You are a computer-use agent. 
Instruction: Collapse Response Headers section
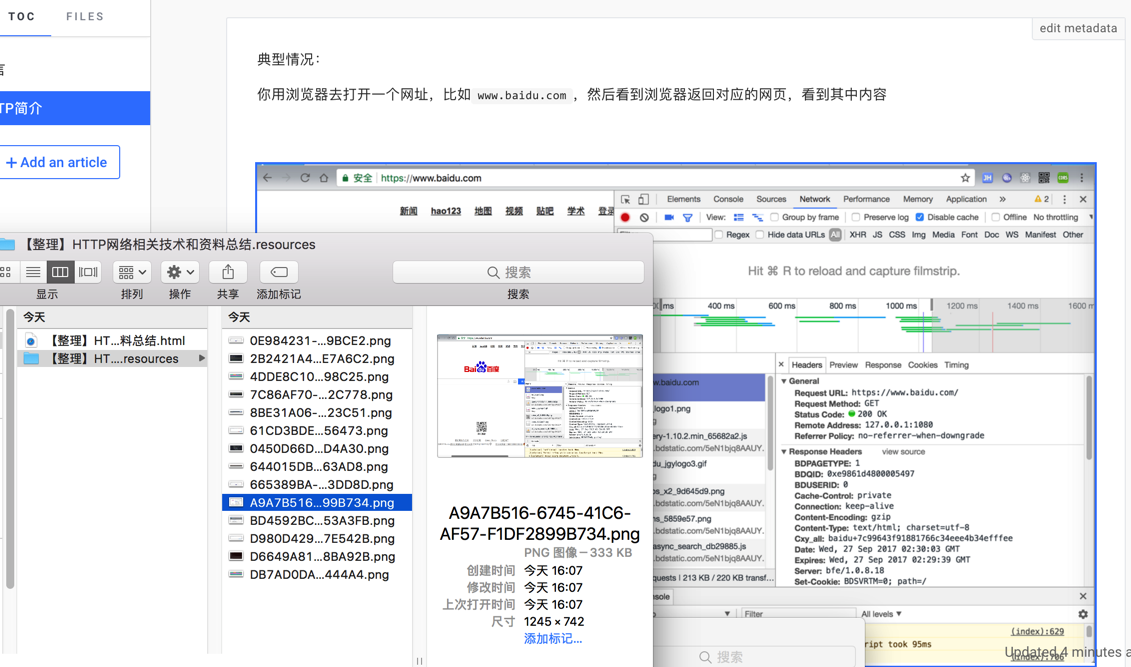[x=784, y=451]
